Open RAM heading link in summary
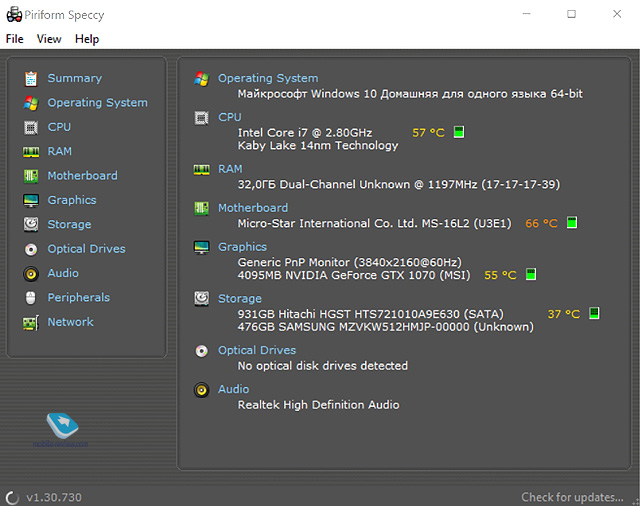The image size is (640, 506). [230, 169]
